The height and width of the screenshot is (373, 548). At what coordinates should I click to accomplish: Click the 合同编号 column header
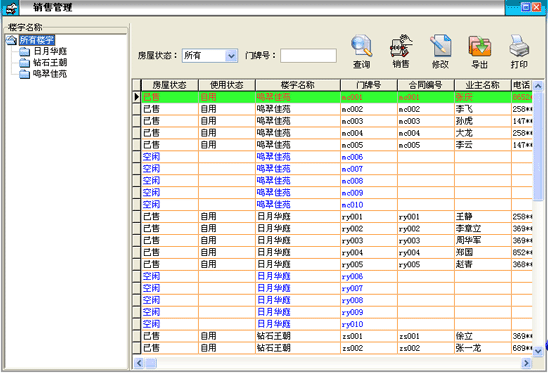click(x=426, y=85)
